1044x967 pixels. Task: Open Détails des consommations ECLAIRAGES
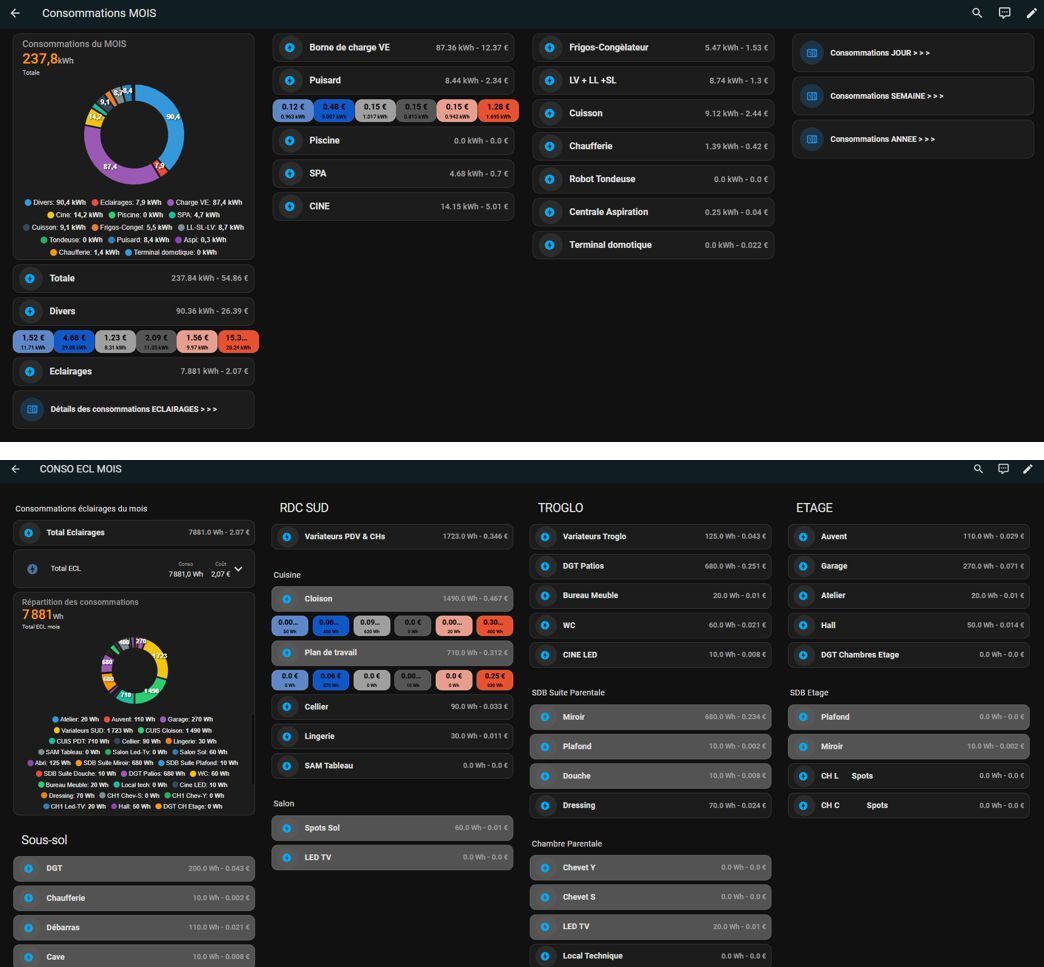133,409
